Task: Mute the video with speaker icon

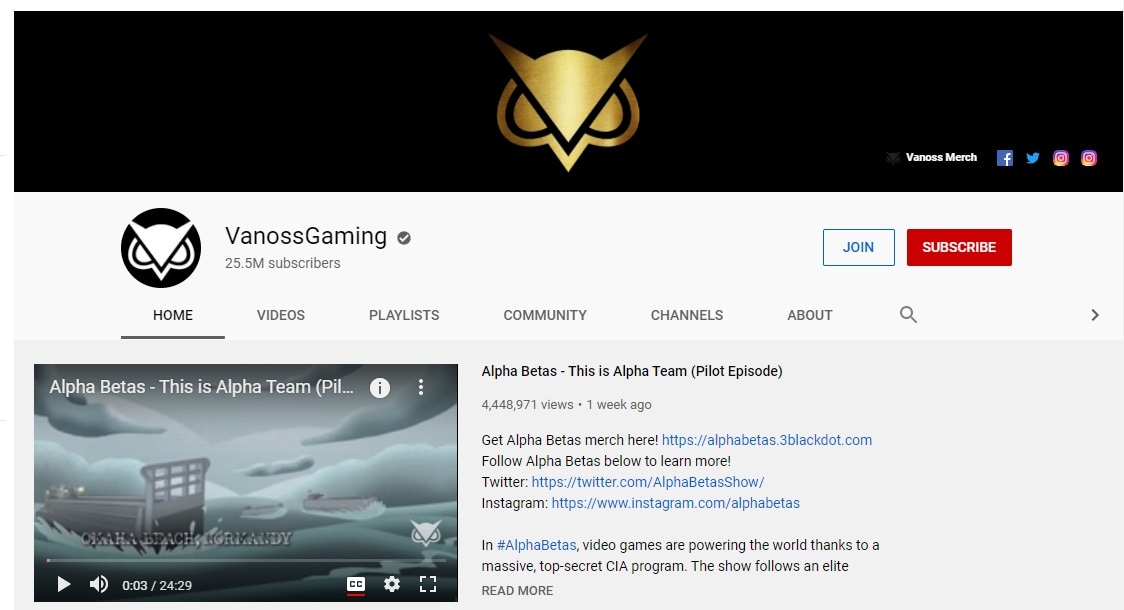Action: click(x=99, y=584)
